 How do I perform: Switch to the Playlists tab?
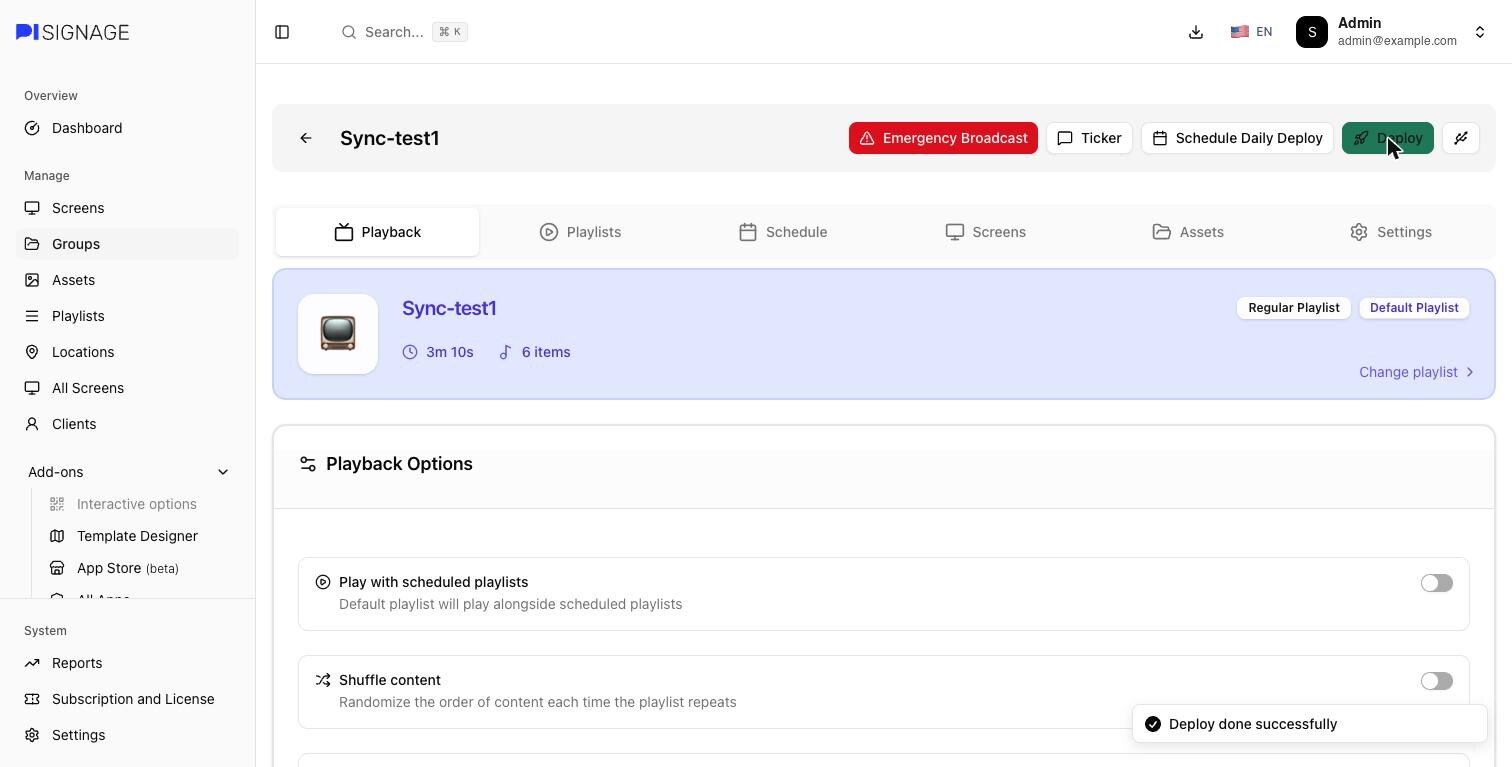[x=580, y=232]
